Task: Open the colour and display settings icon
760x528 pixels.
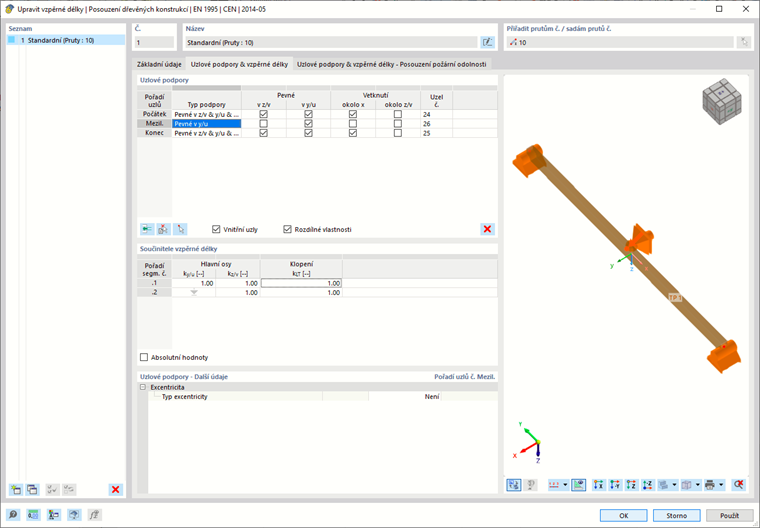Action: [54, 515]
